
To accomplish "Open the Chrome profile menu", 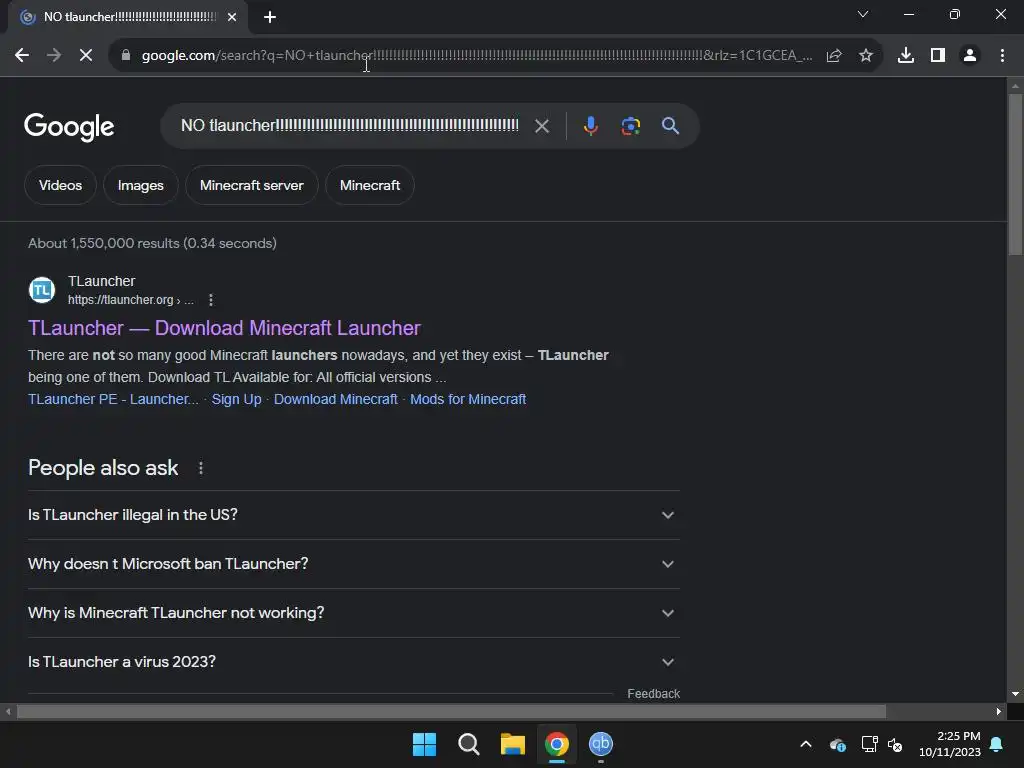I will 970,56.
